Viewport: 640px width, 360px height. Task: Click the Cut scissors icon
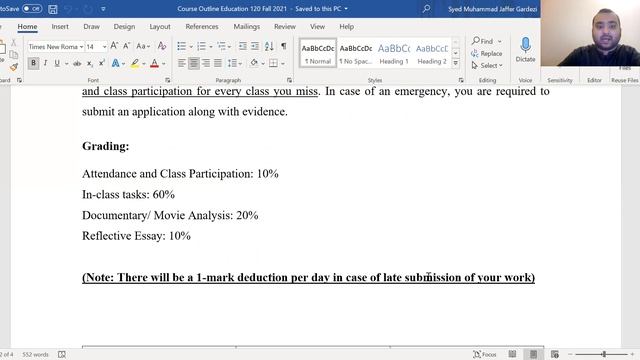[13, 42]
